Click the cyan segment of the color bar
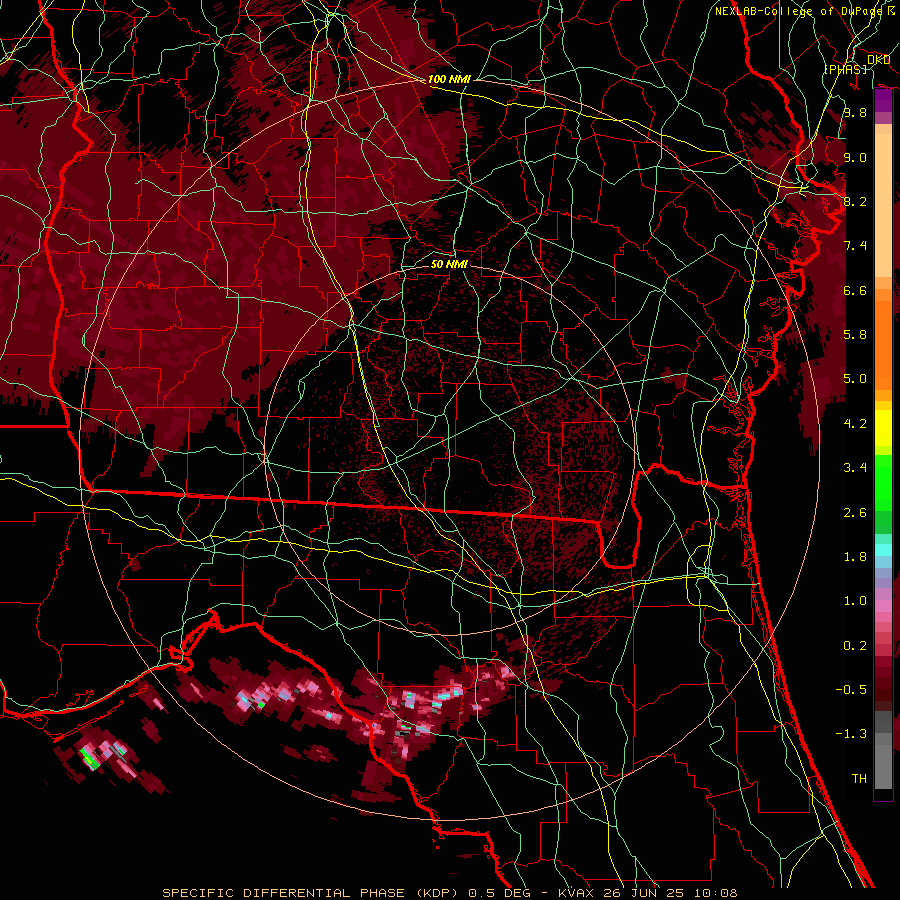900x900 pixels. (883, 550)
